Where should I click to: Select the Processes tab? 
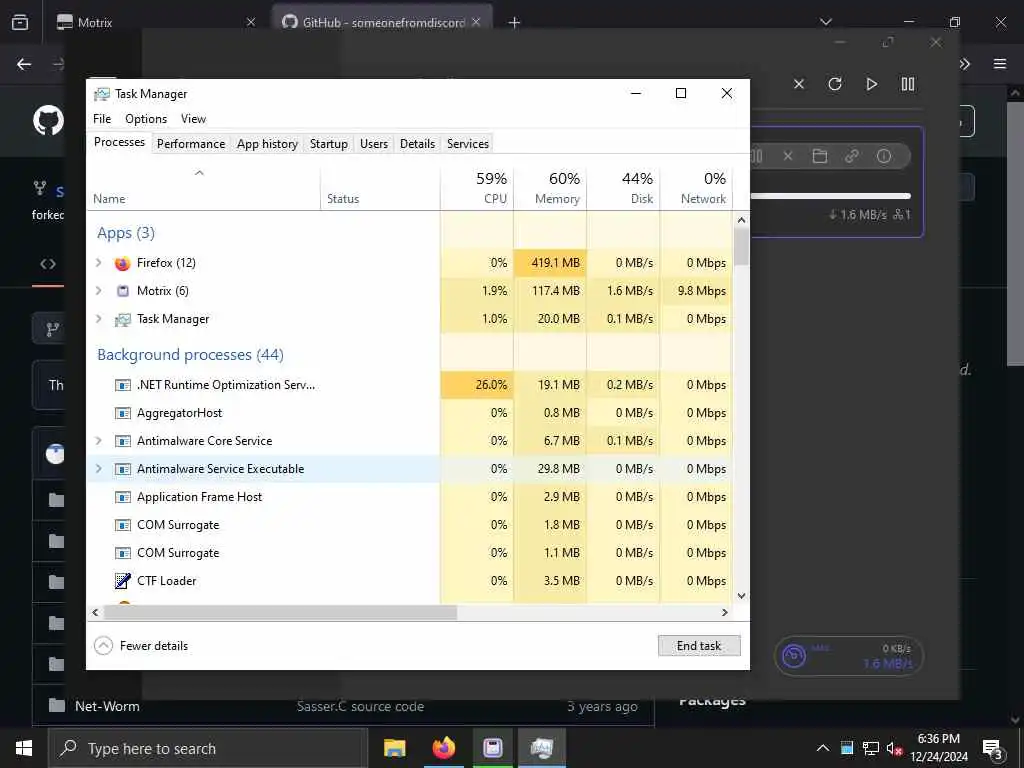tap(120, 142)
